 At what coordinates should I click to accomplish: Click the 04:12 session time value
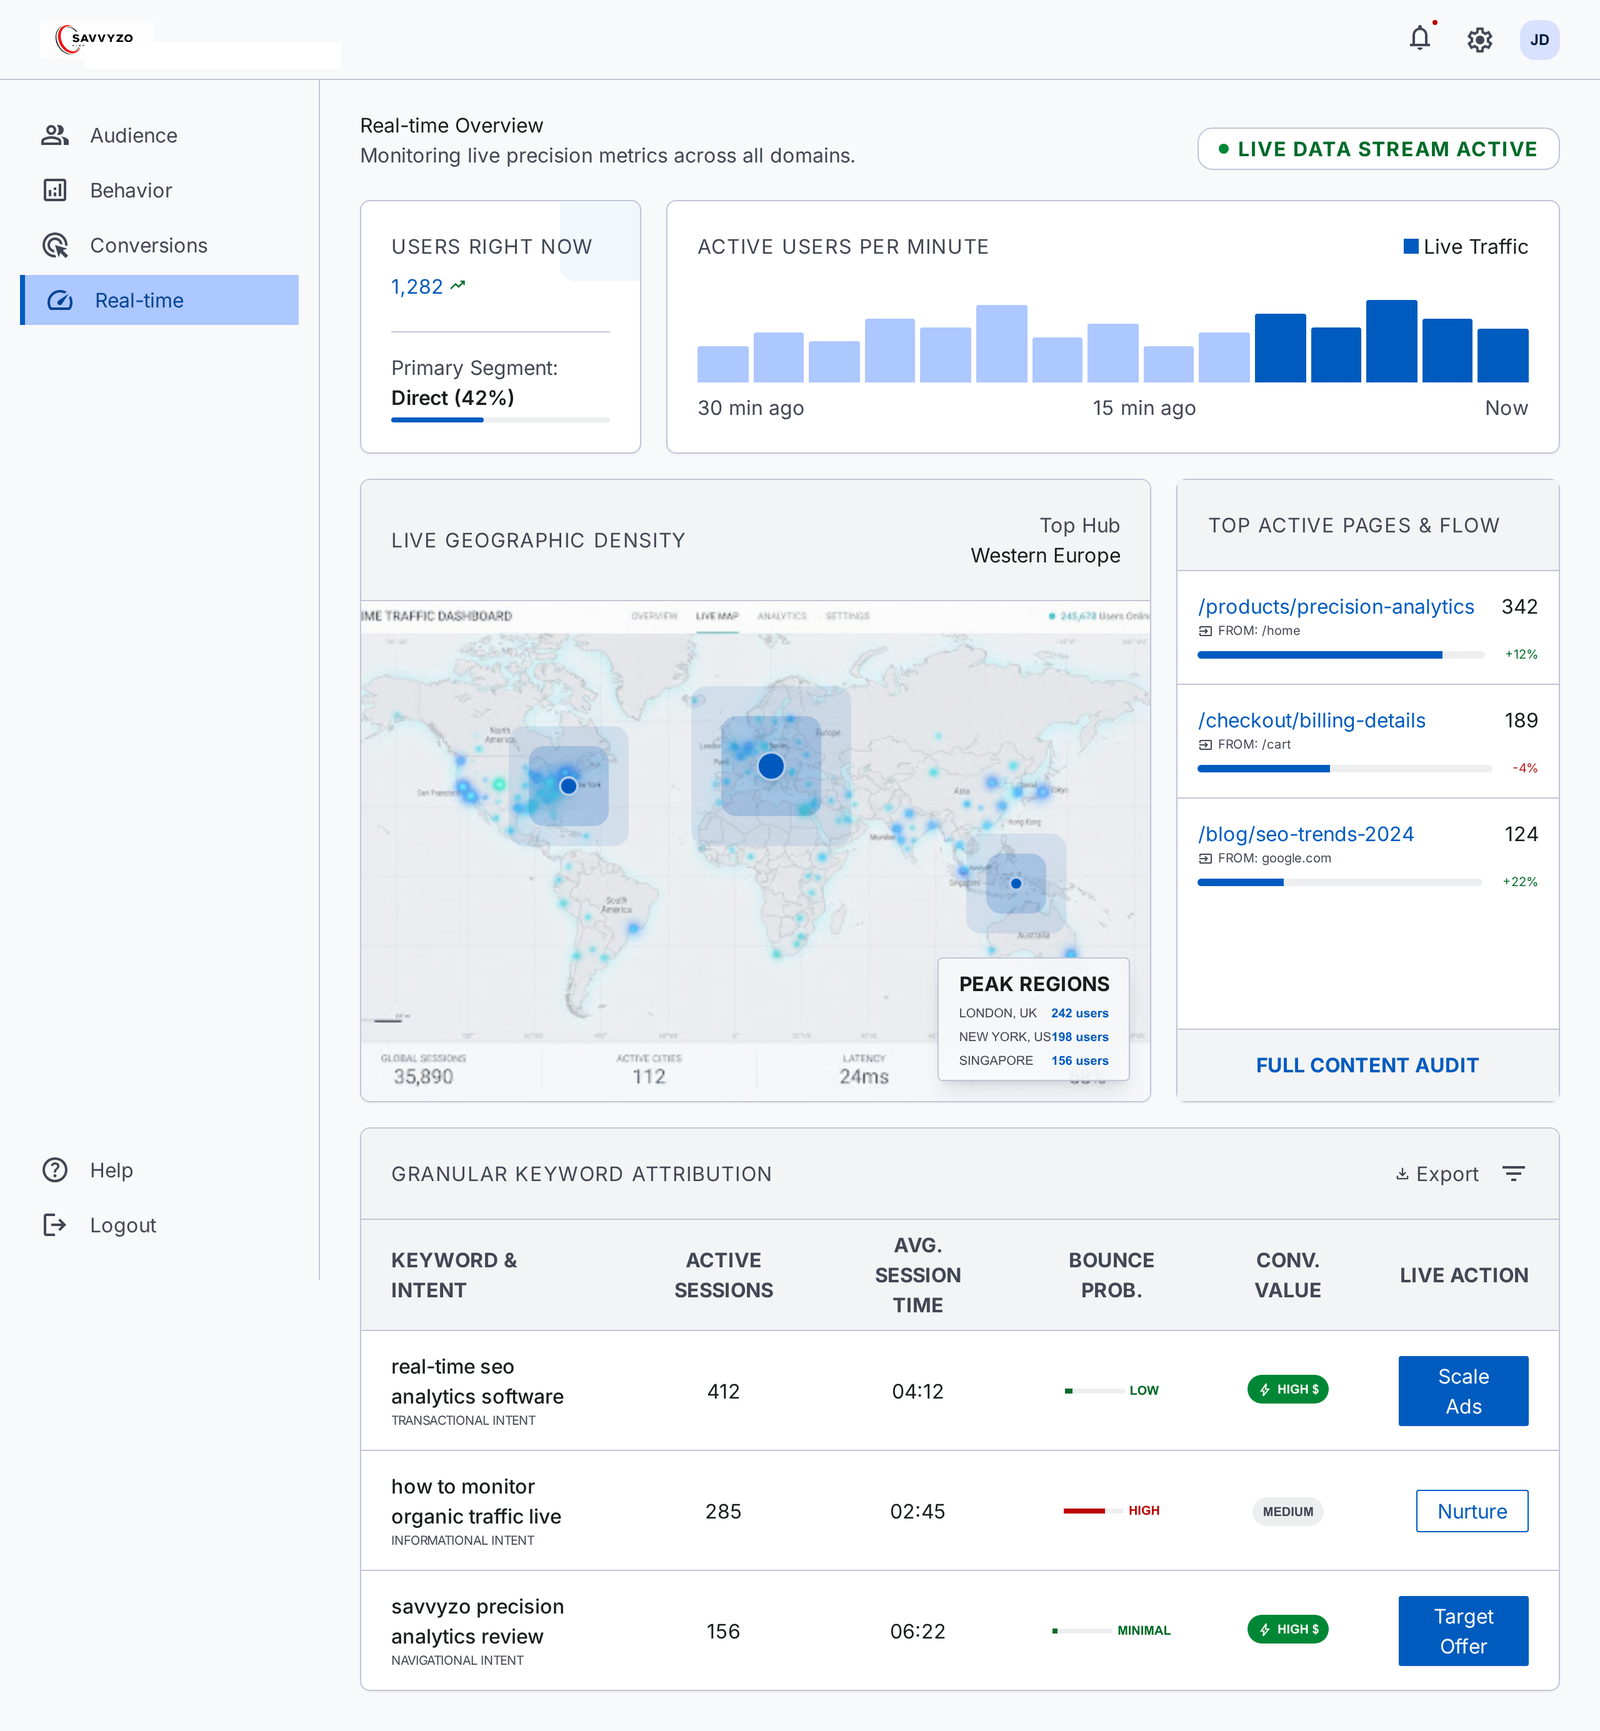click(917, 1391)
